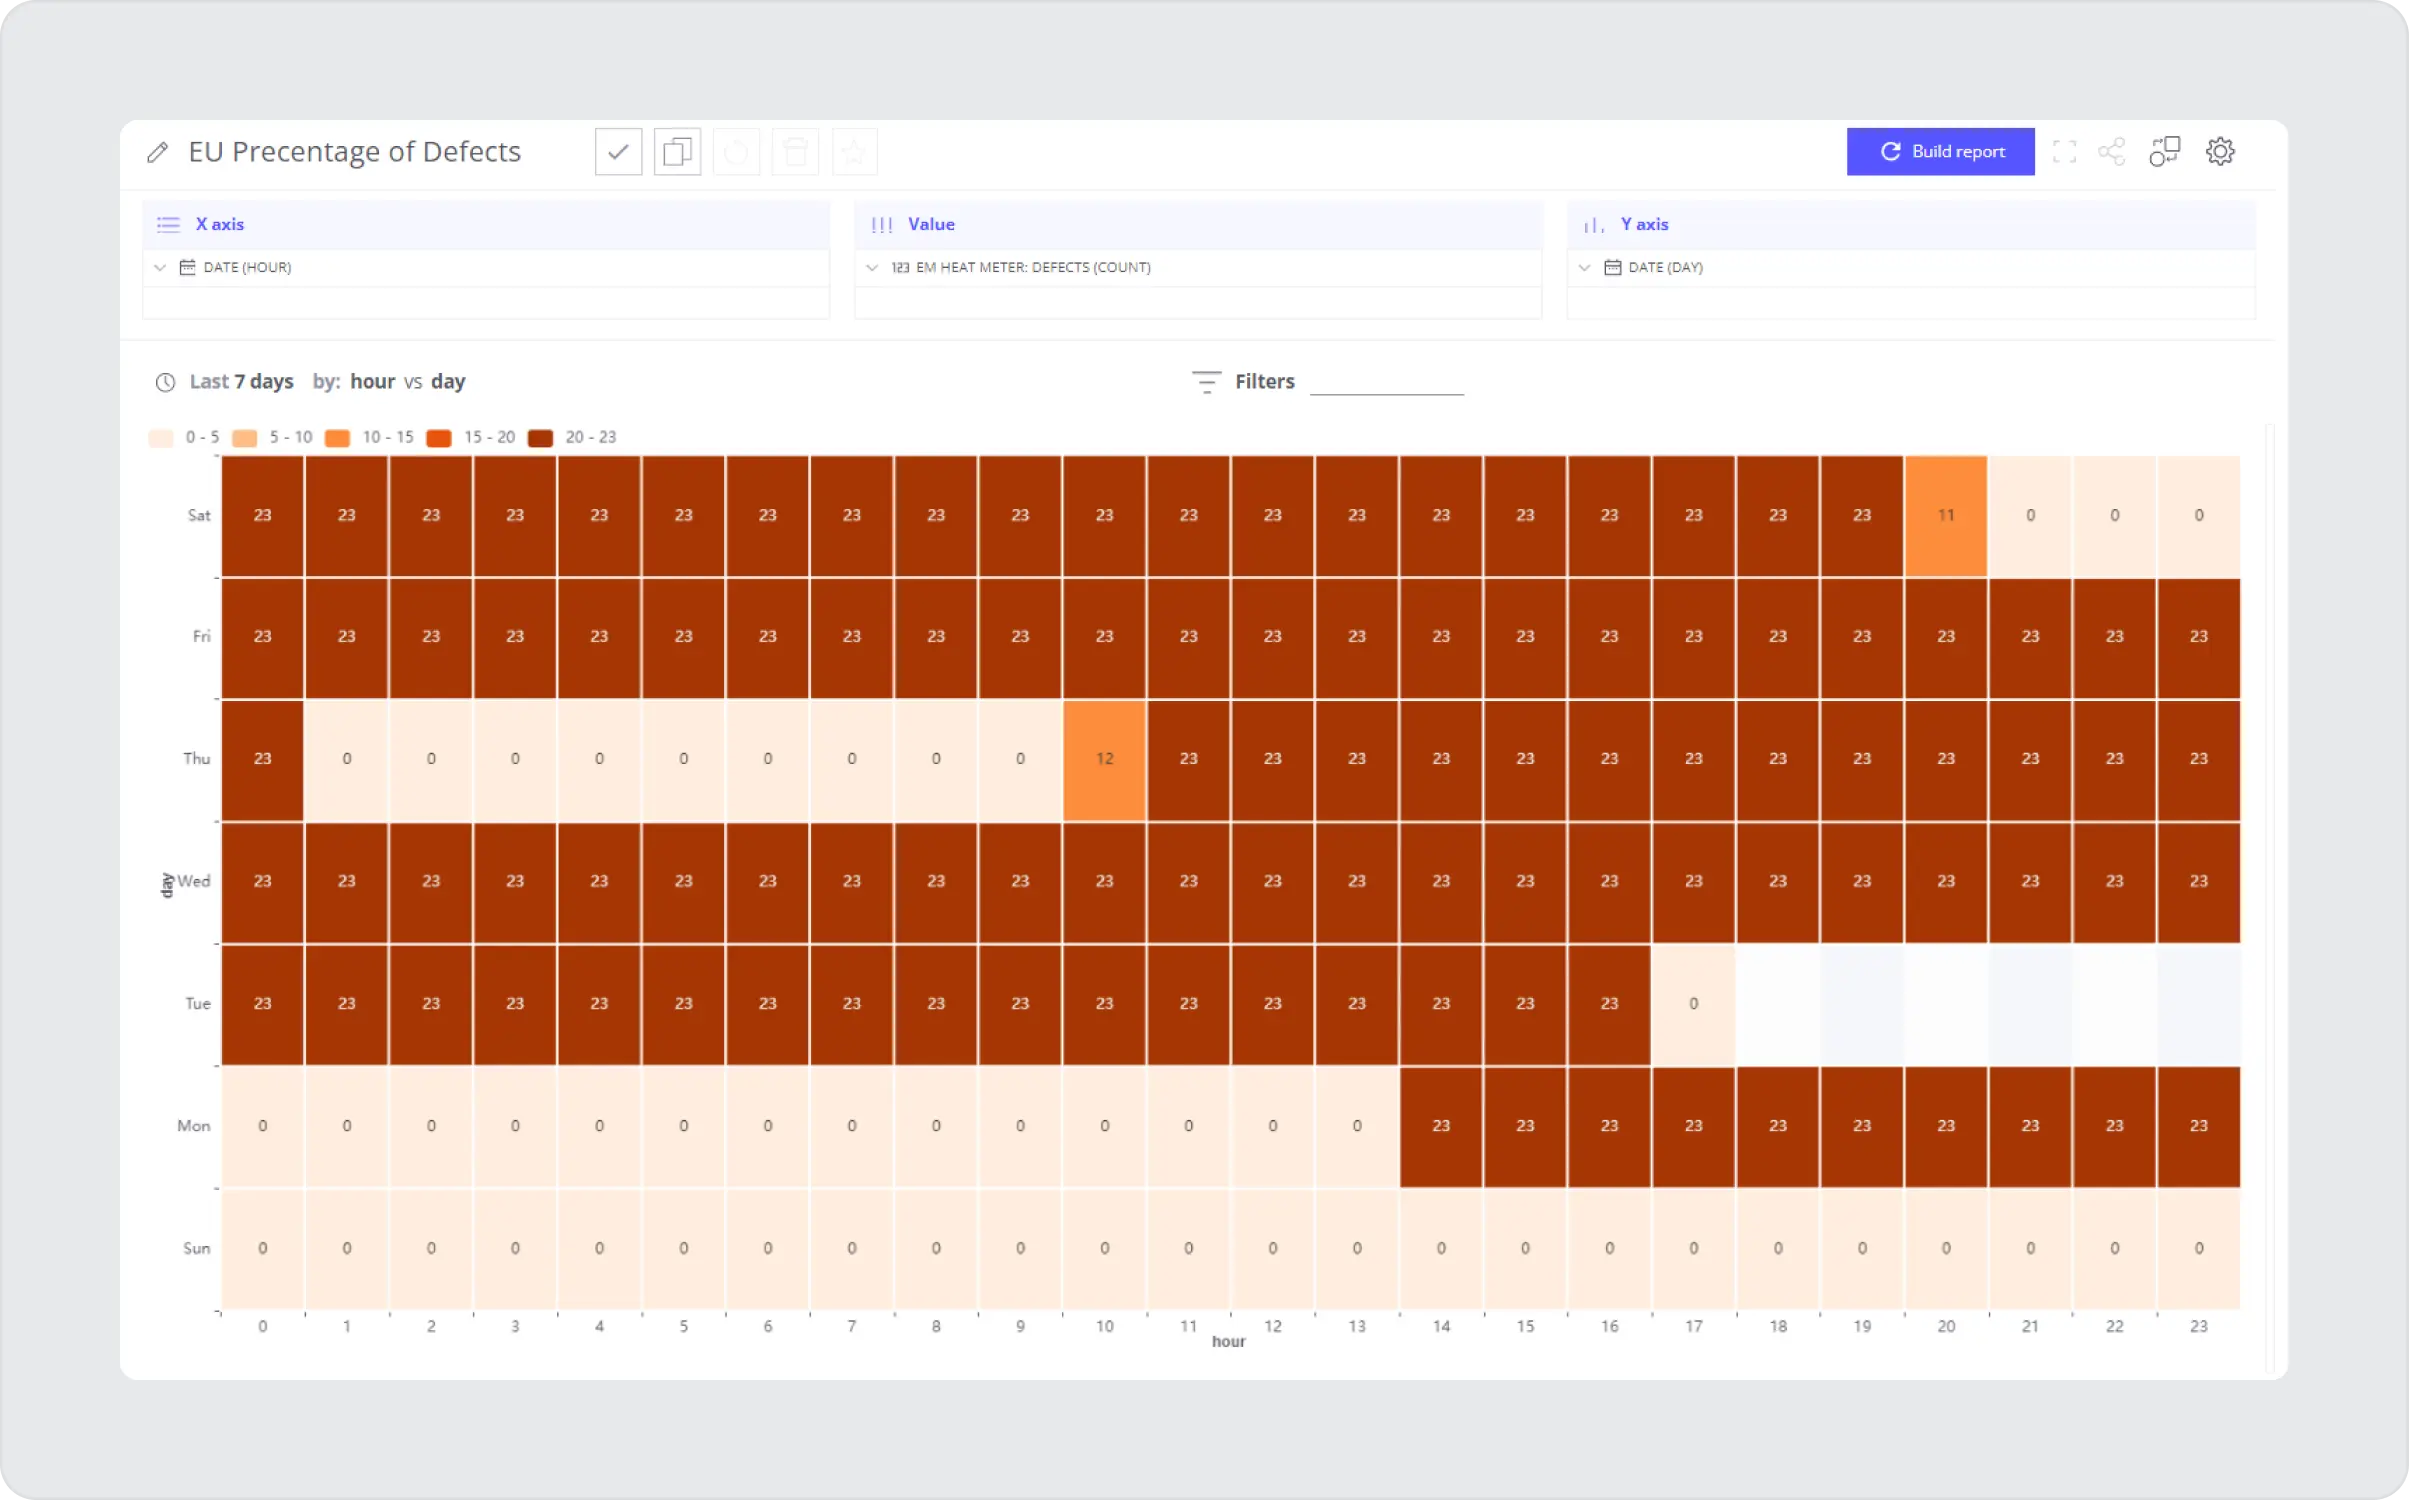This screenshot has width=2409, height=1500.
Task: Click hour 10 Thursday cell showing value 12
Action: [x=1104, y=759]
